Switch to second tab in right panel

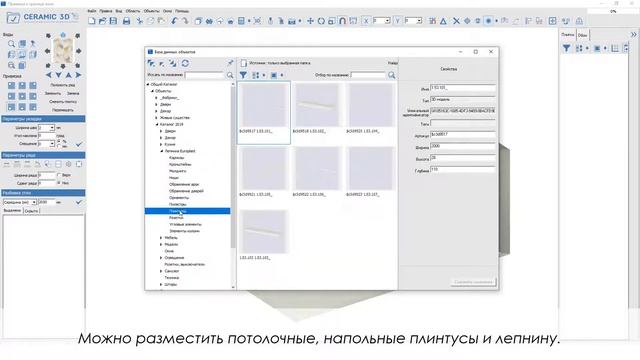point(582,35)
